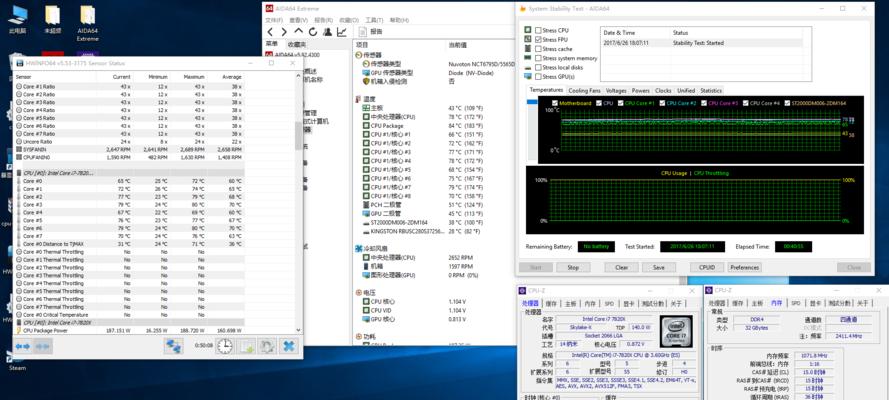
Task: Open HWiNFO64 settings gear icon
Action: (266, 346)
